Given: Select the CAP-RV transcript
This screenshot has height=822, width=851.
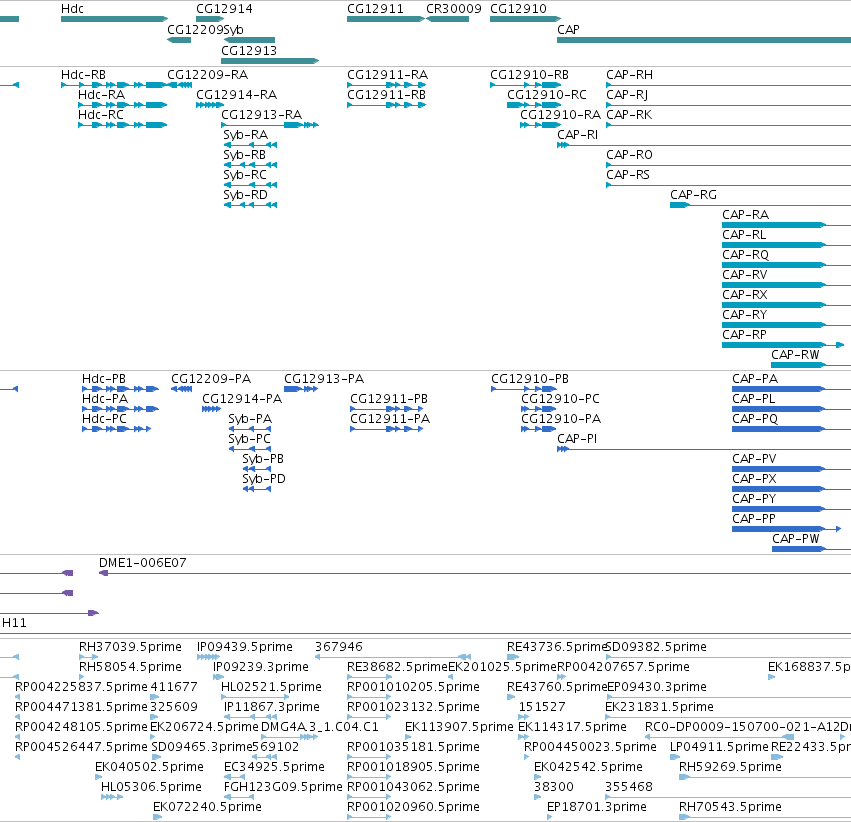Looking at the screenshot, I should click(x=786, y=285).
